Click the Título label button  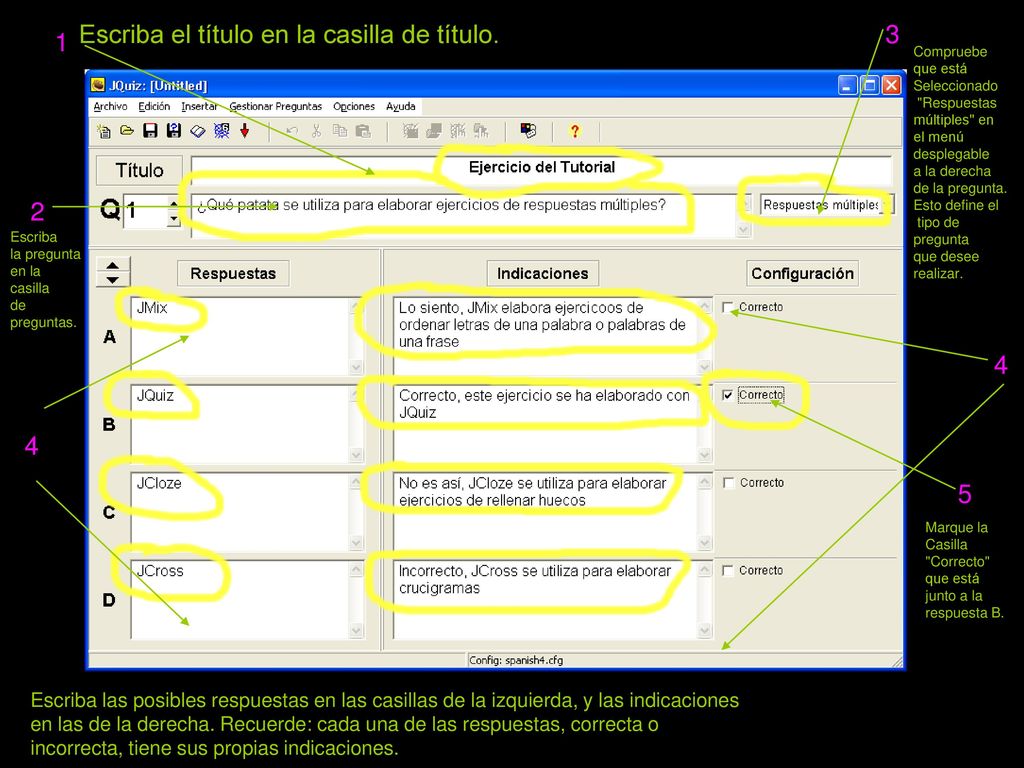139,170
